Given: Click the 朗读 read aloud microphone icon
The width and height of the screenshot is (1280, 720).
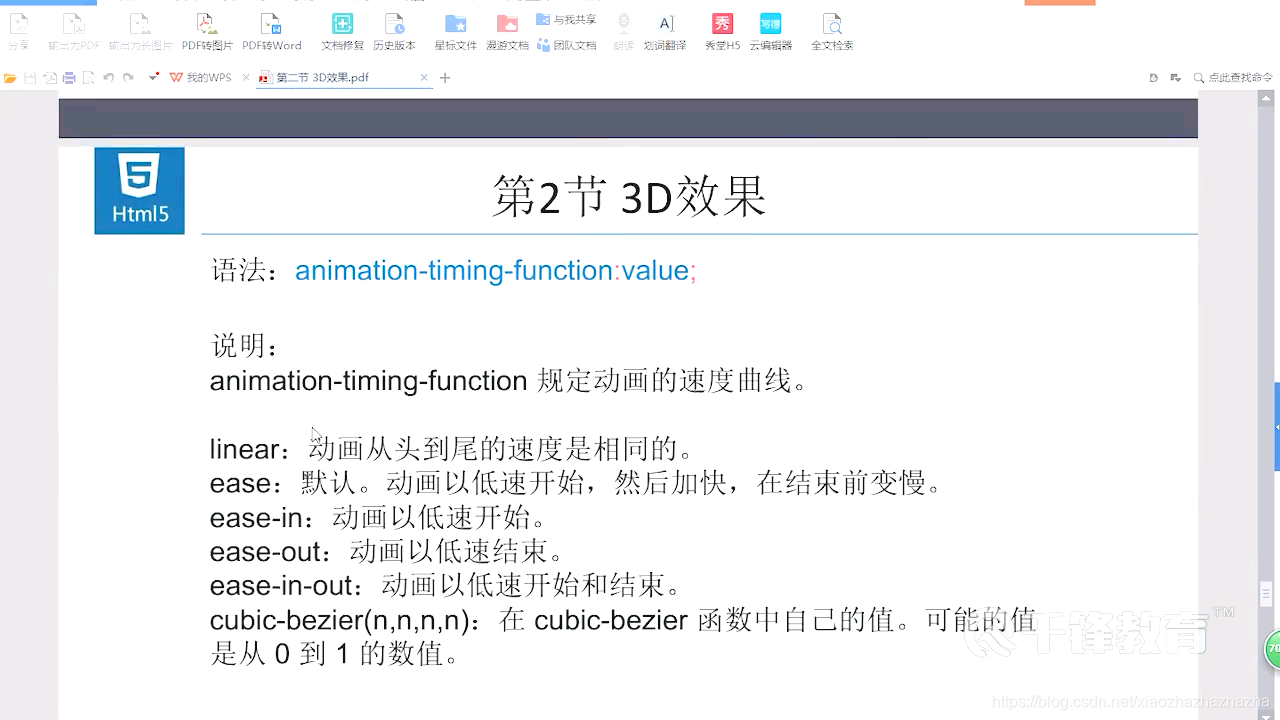Looking at the screenshot, I should click(x=623, y=31).
